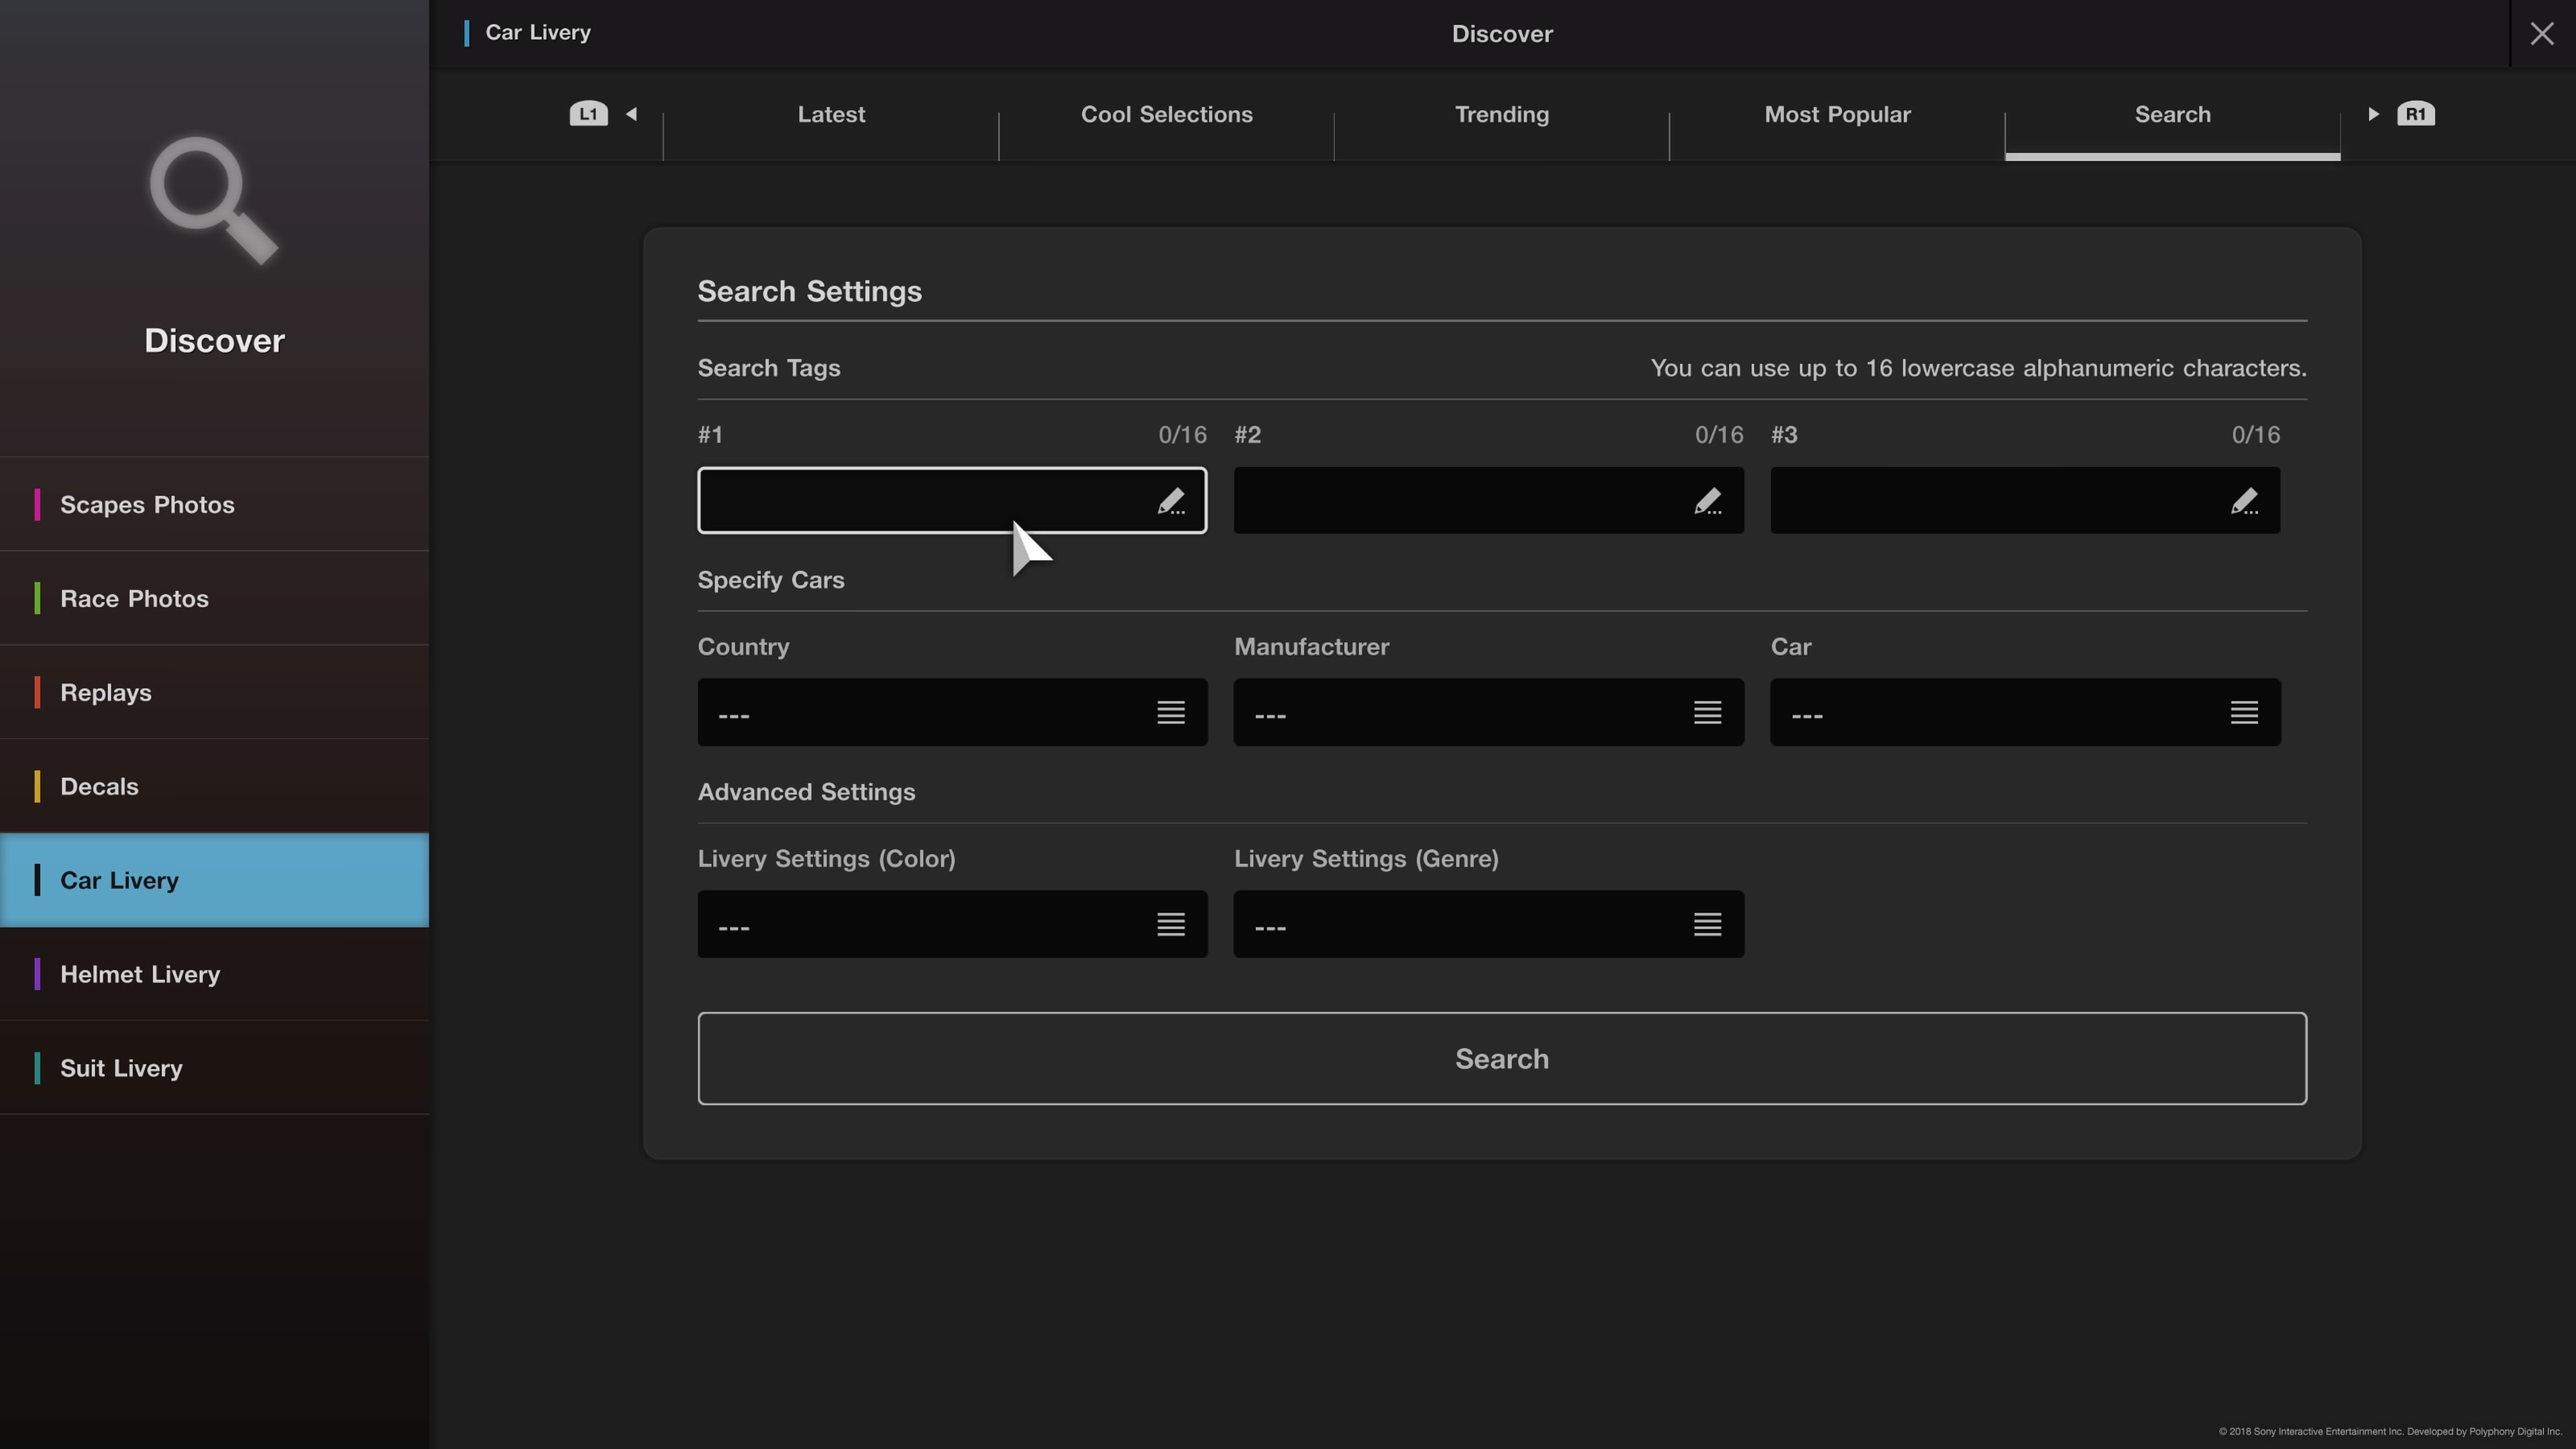
Task: Open Replays in the sidebar
Action: [x=214, y=692]
